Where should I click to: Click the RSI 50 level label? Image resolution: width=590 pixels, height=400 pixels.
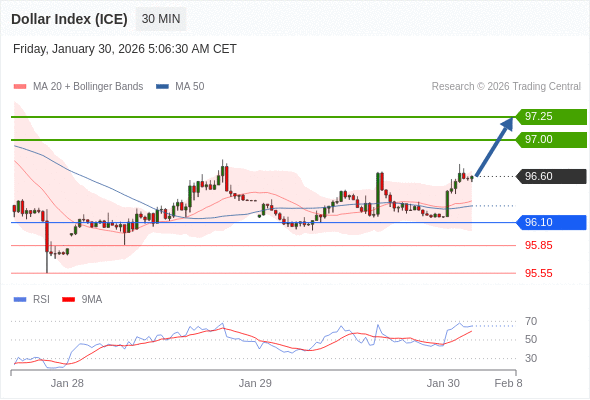click(x=531, y=339)
